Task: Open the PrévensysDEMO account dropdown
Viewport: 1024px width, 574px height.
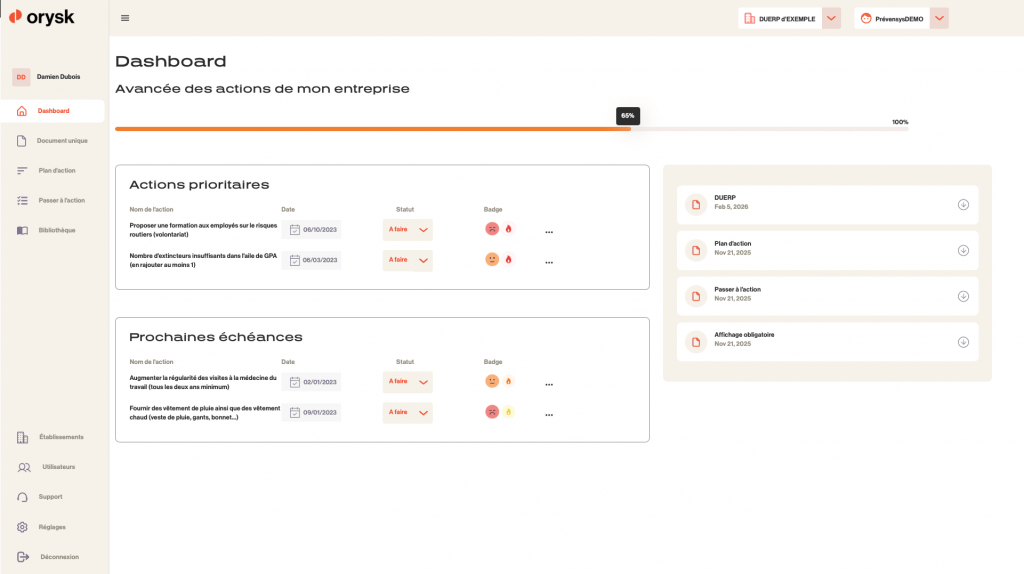Action: tap(938, 18)
